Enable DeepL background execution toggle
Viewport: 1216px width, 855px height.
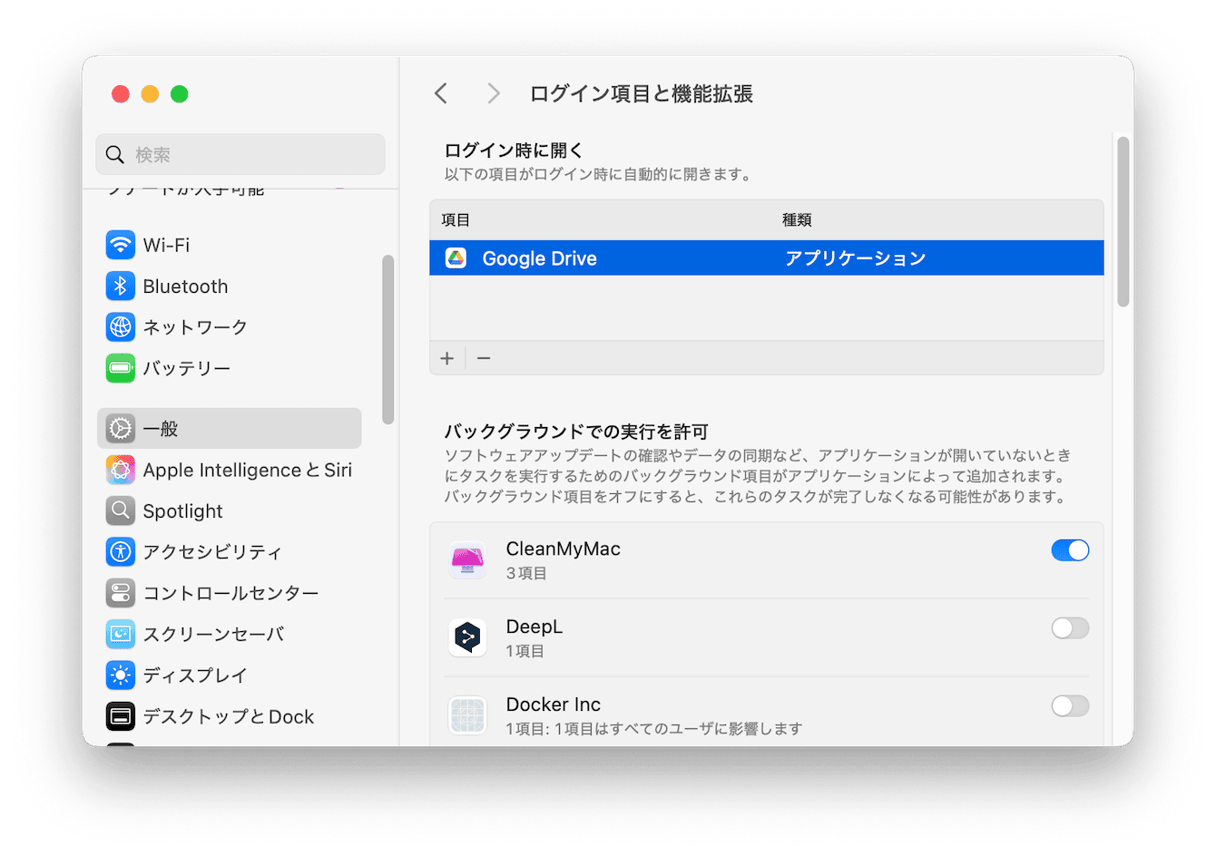tap(1069, 628)
